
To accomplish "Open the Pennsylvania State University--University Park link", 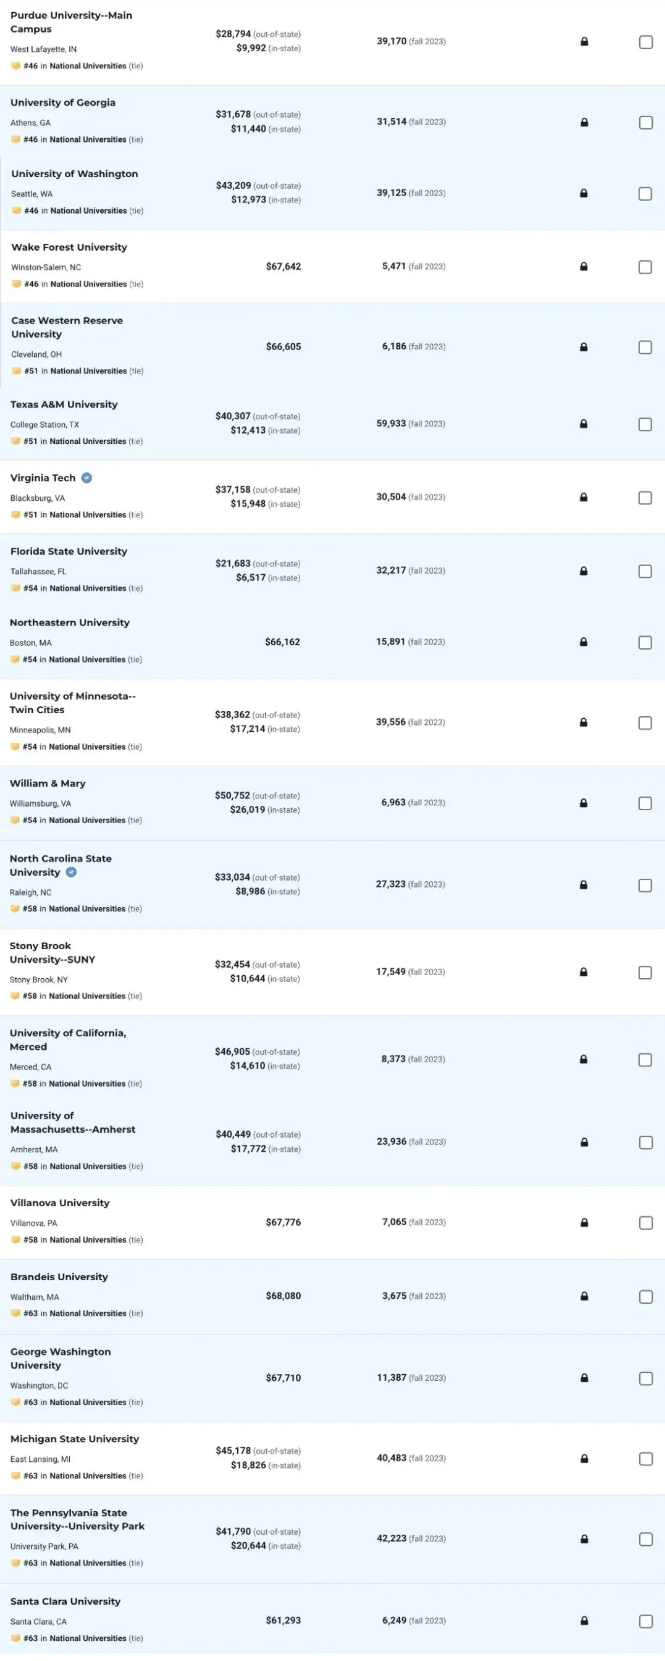I will (x=77, y=1520).
